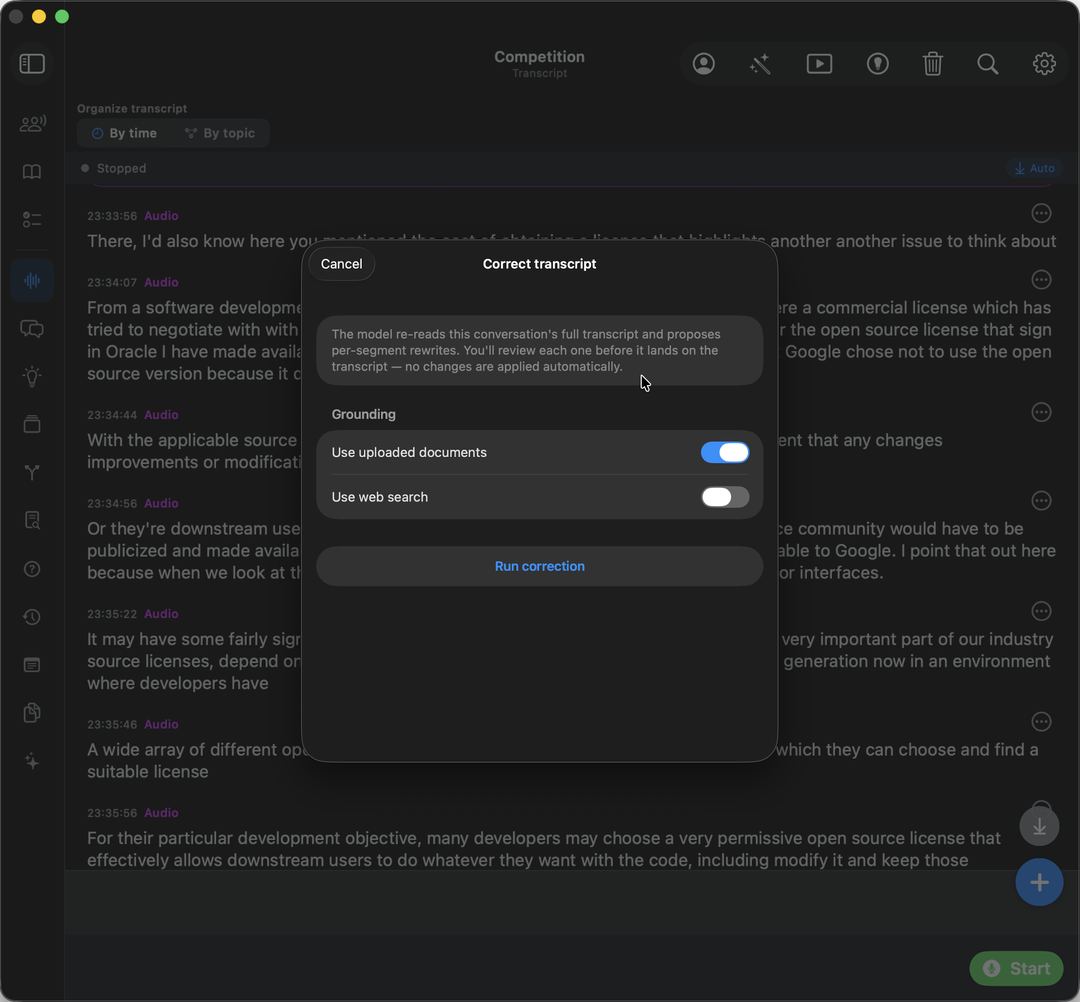
Task: Click the trash delete icon in toolbar
Action: tap(933, 64)
